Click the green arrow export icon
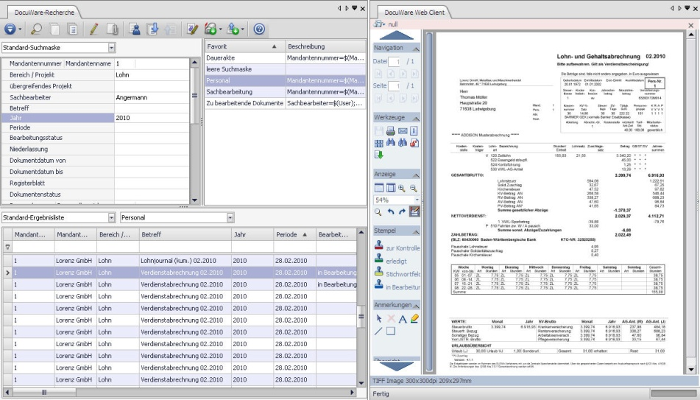This screenshot has width=700, height=400. coord(379,155)
